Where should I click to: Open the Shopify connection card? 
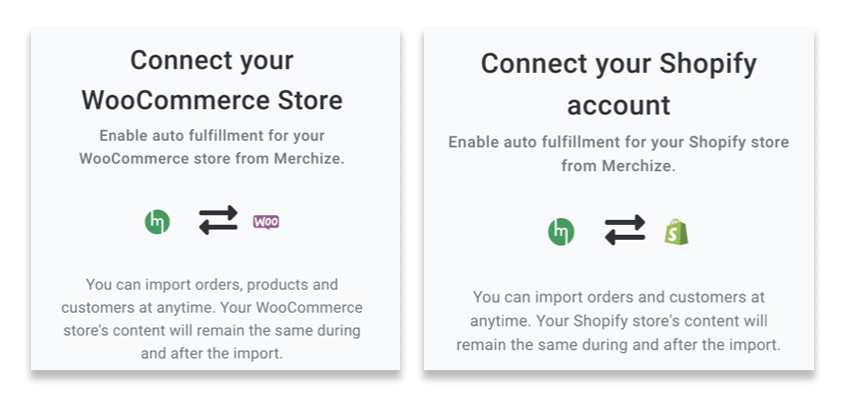619,198
